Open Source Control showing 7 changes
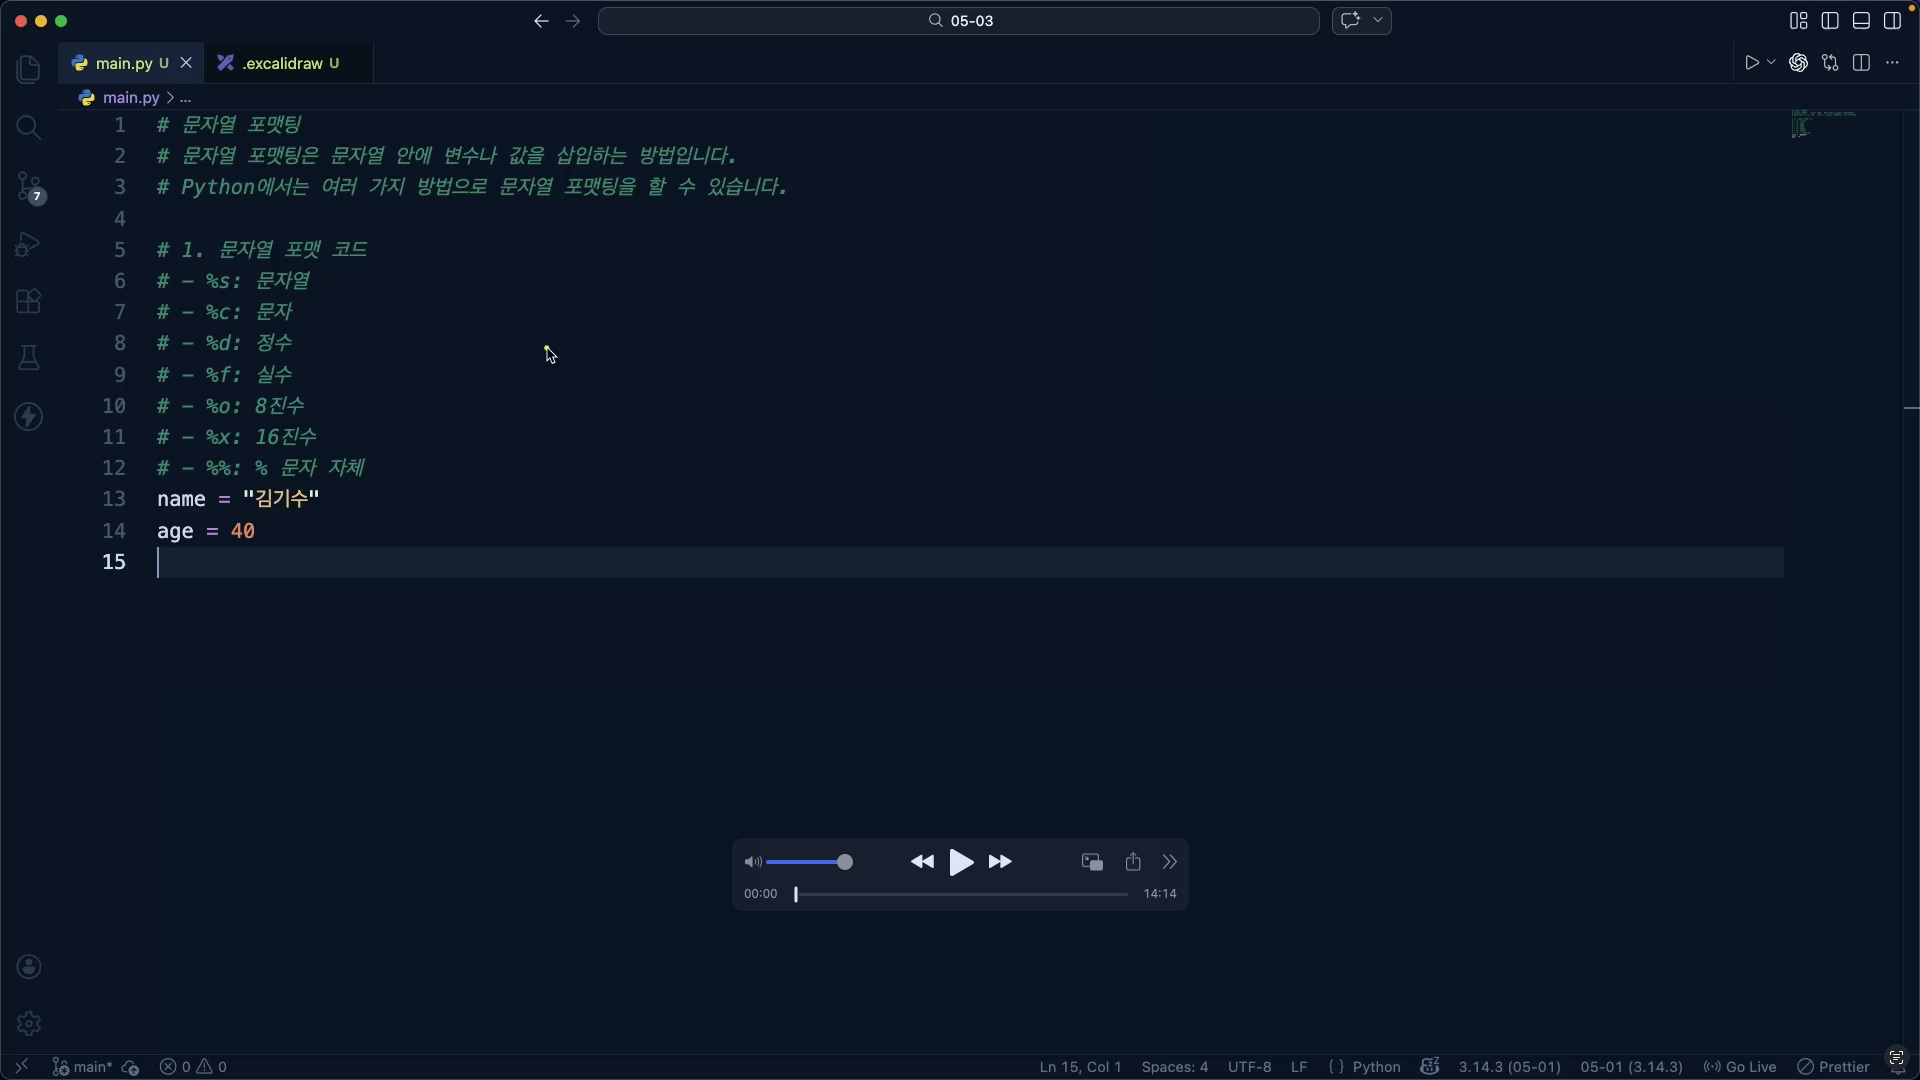Screen dimensions: 1920x1080 click(x=28, y=187)
